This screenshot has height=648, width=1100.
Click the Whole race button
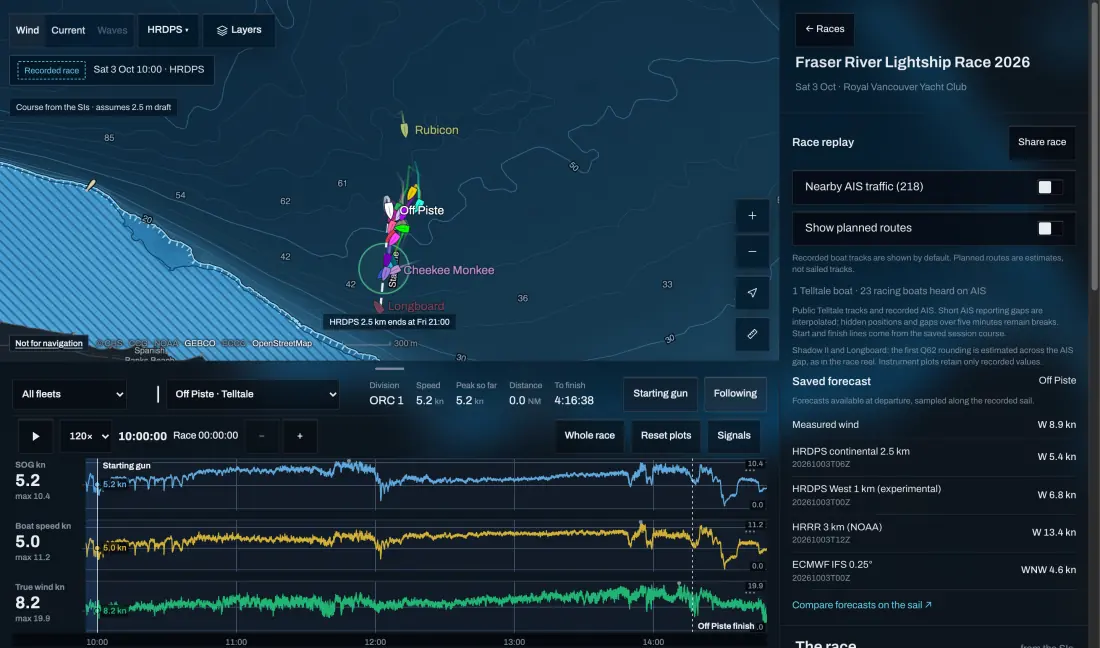(x=589, y=436)
